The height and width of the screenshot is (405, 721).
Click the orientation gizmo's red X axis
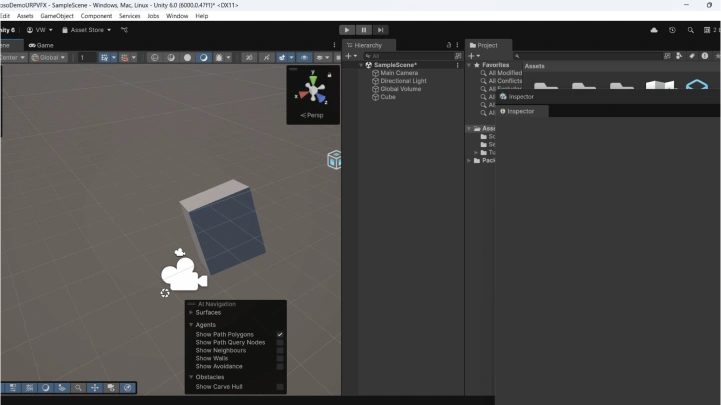(303, 95)
